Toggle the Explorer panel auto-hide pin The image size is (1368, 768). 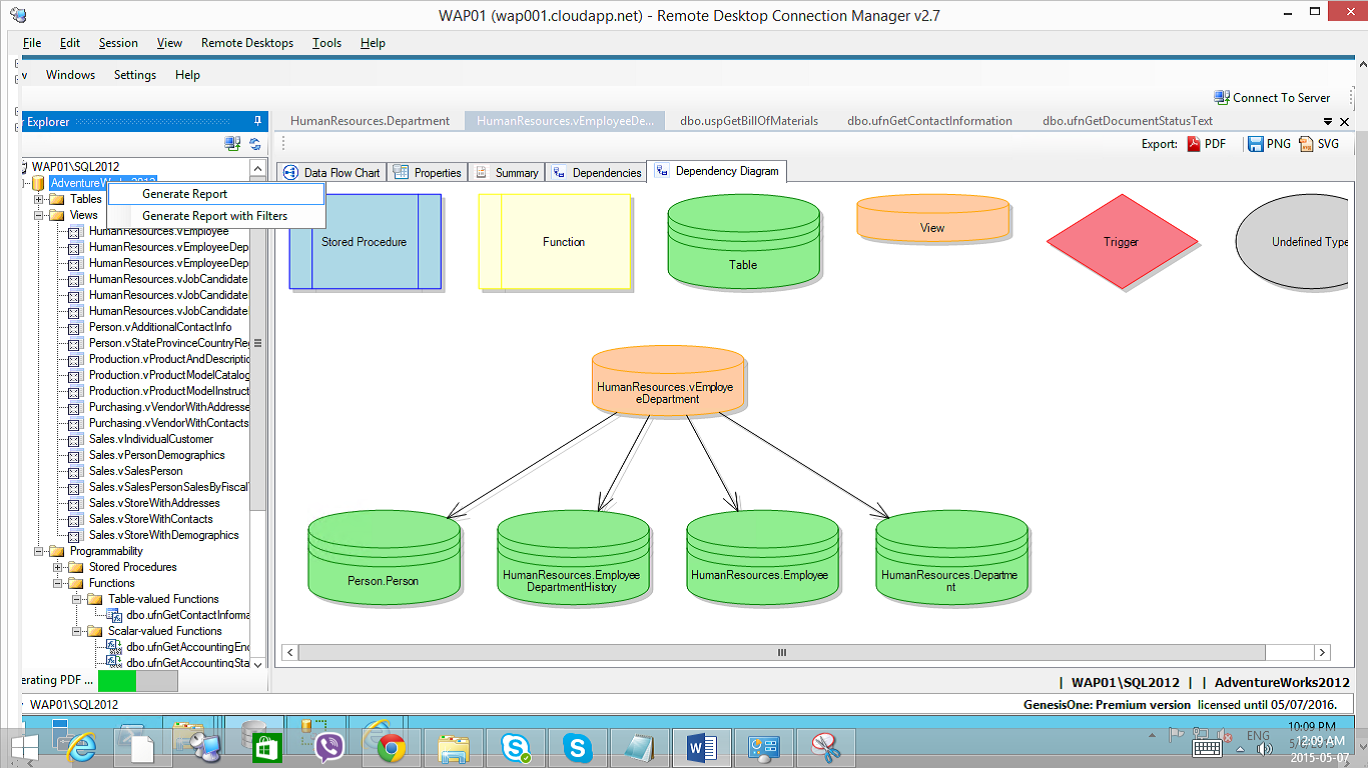258,121
